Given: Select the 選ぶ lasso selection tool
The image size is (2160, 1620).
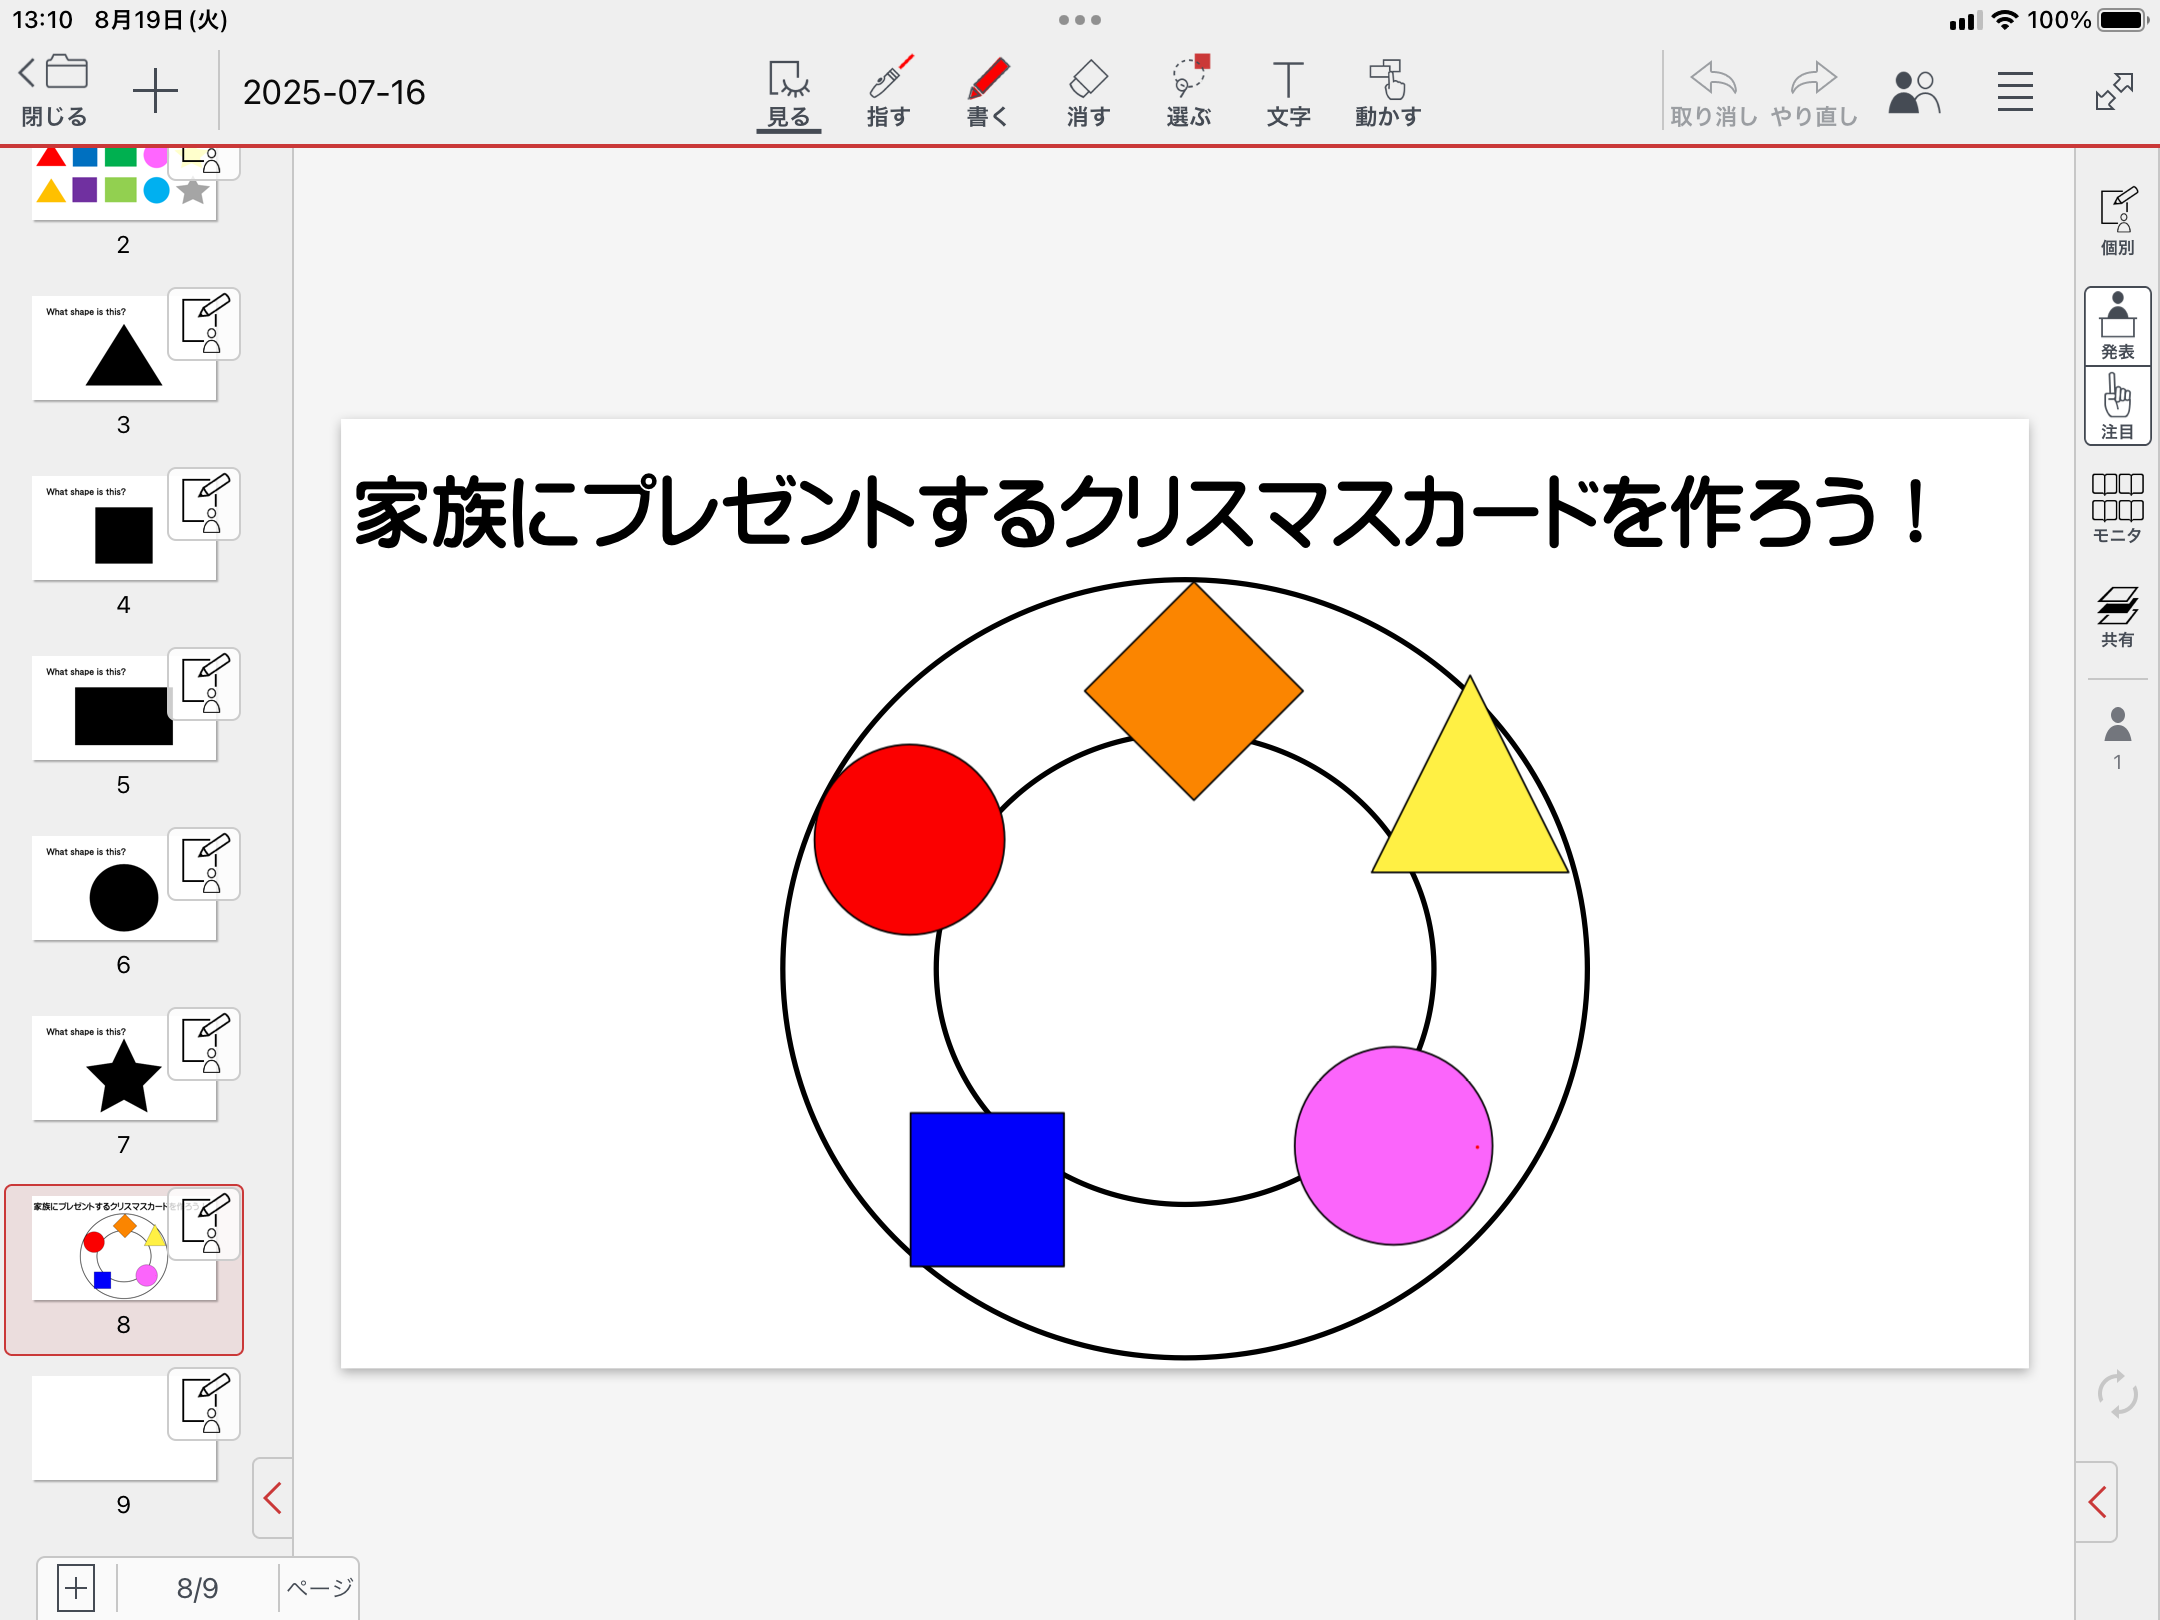Looking at the screenshot, I should [x=1188, y=92].
